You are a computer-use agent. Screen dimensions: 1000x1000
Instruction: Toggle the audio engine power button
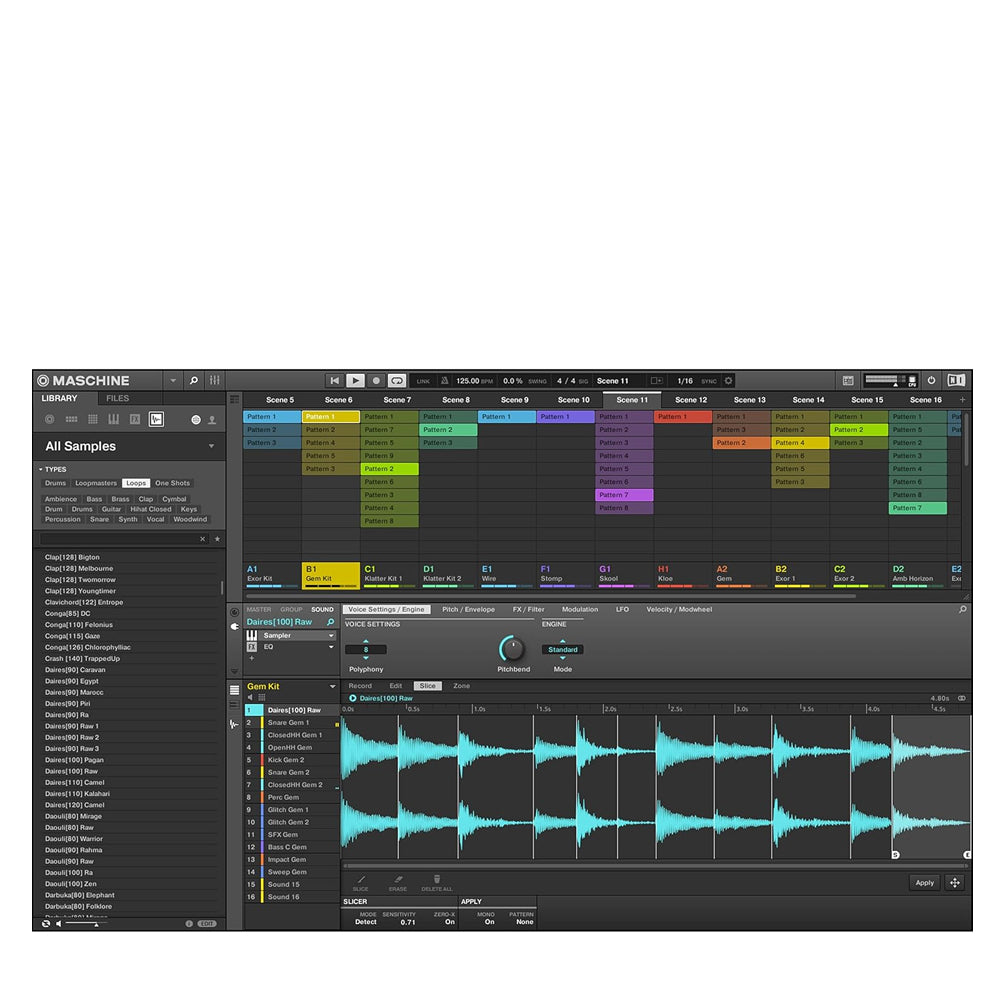(x=932, y=381)
